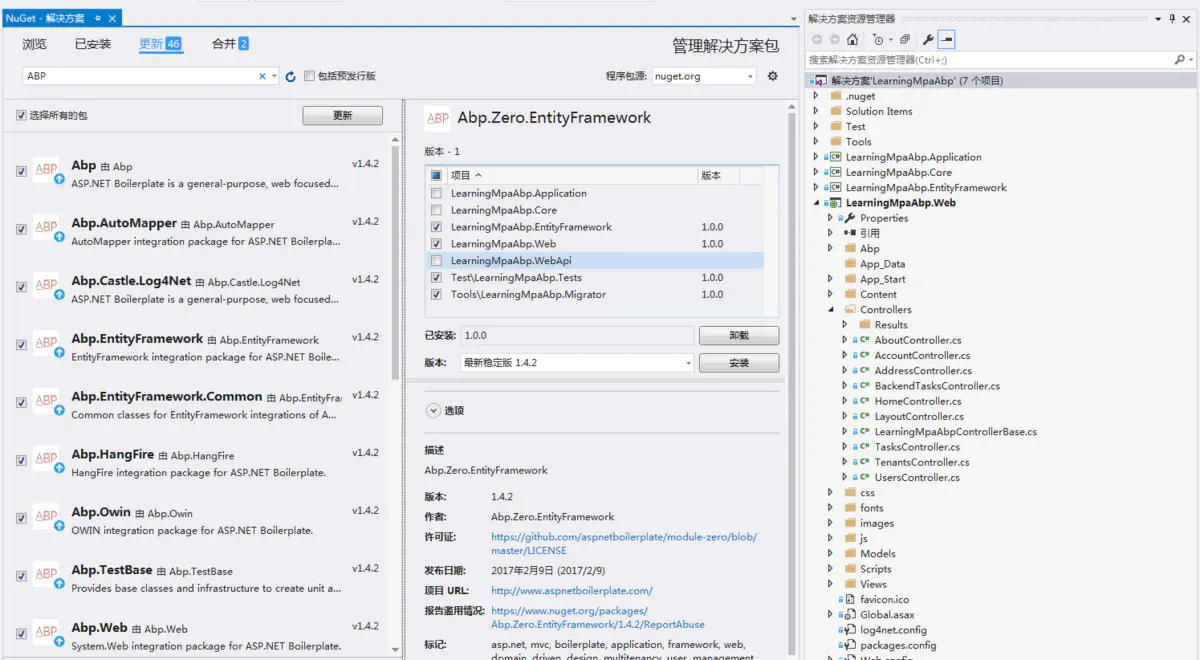Click Back arrow in Solution Explorer toolbar
1200x660 pixels.
tap(817, 40)
